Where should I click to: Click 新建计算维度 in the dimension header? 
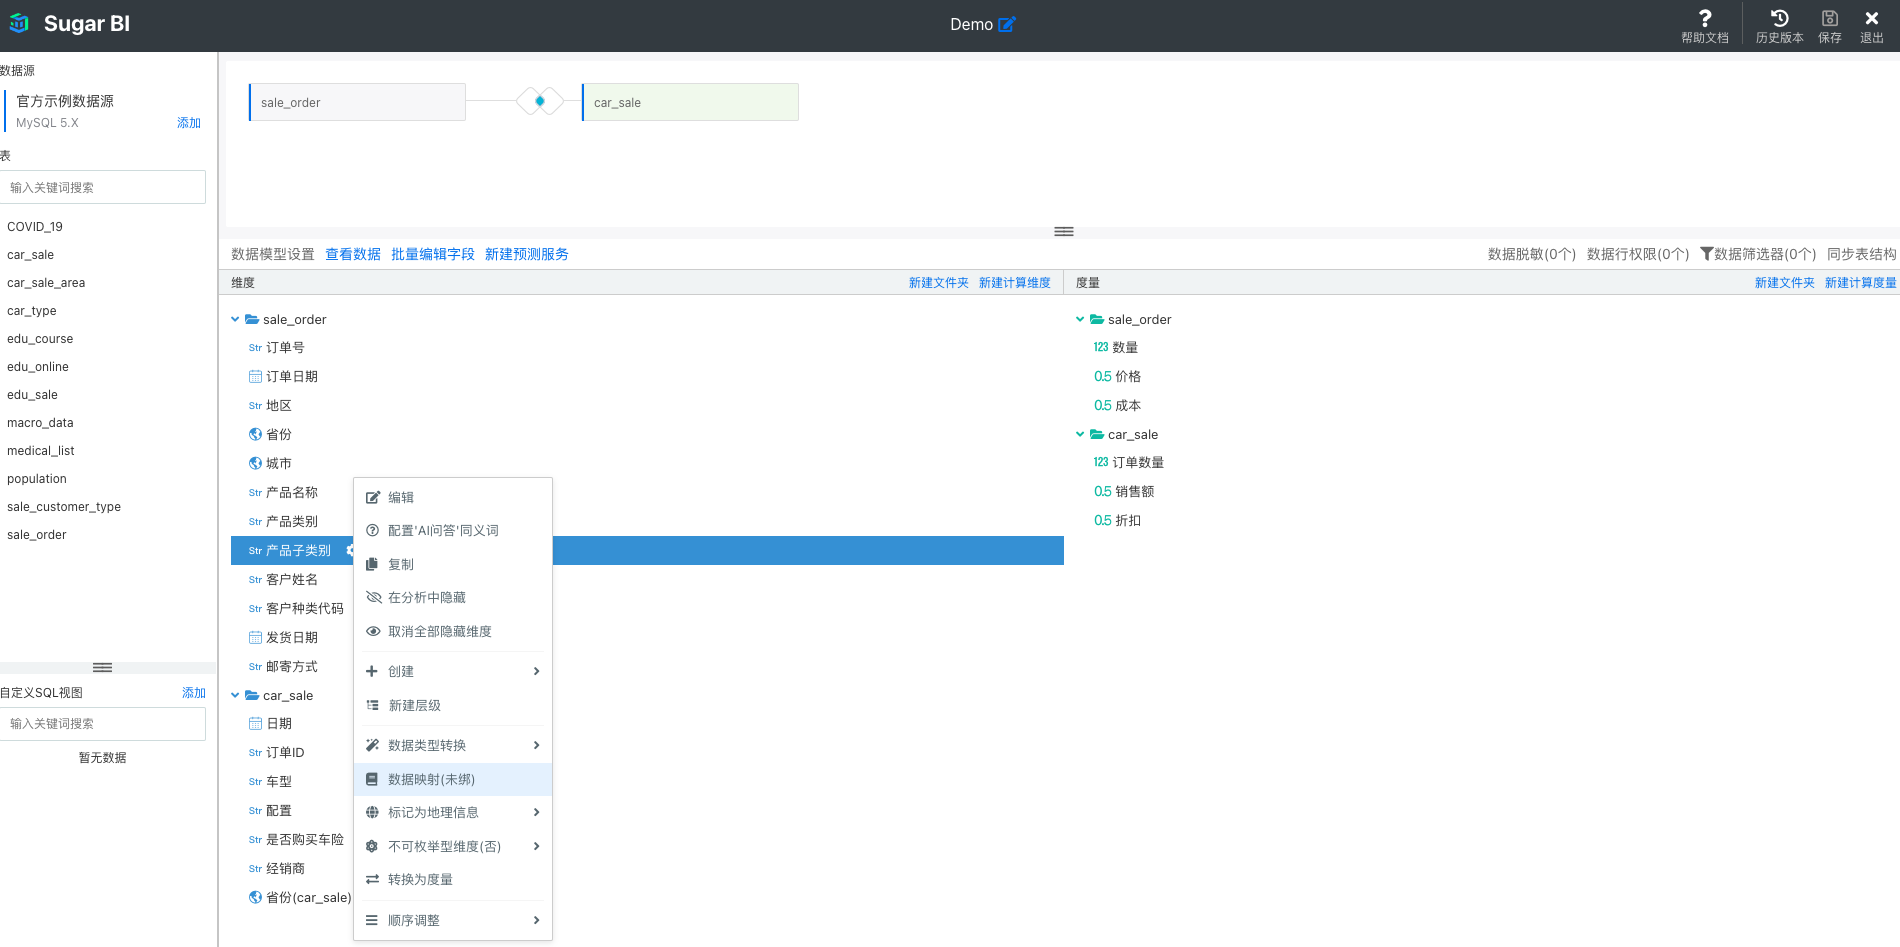click(x=1015, y=283)
